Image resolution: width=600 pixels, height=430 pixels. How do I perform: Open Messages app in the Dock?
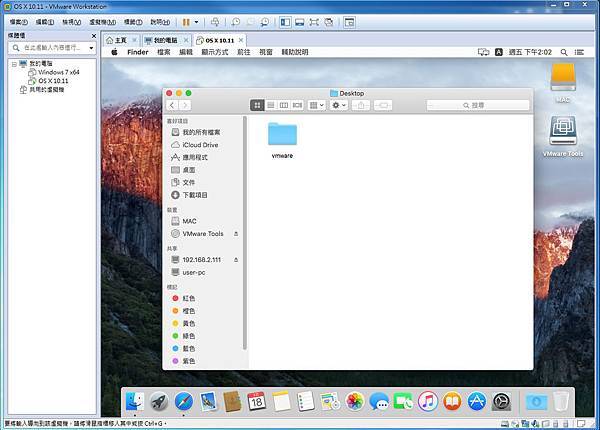pos(379,402)
